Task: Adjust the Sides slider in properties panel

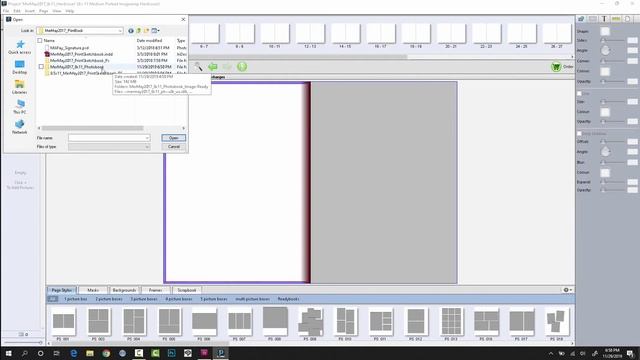Action: (x=613, y=40)
